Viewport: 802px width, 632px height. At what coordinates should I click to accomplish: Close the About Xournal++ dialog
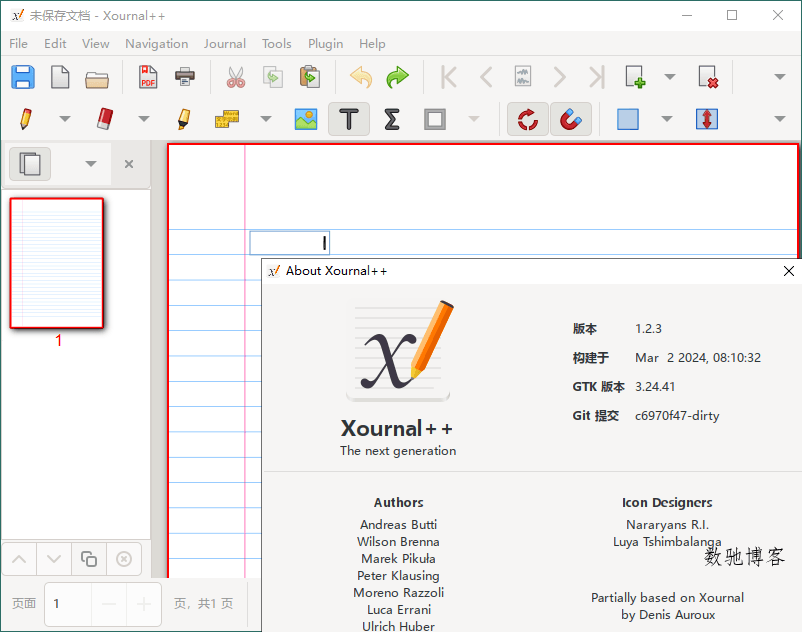(x=789, y=271)
